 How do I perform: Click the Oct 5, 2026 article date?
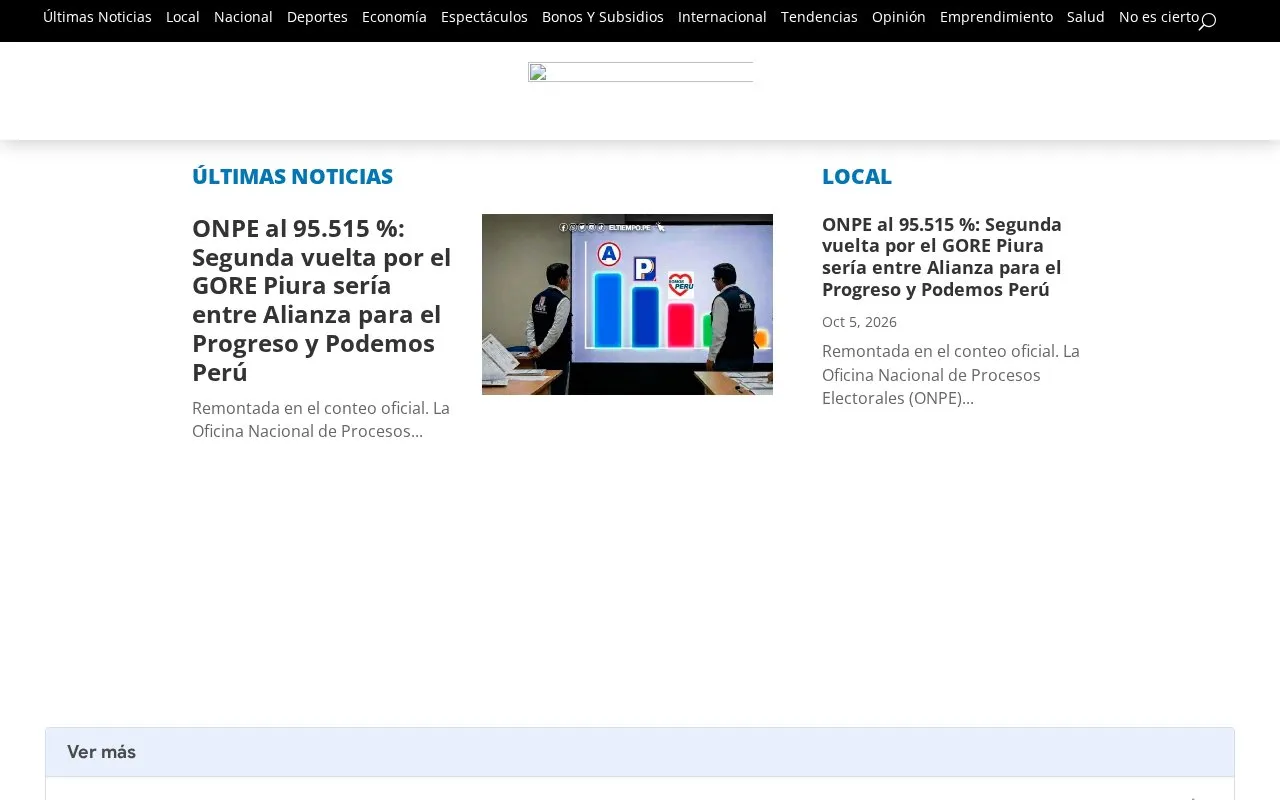click(x=859, y=322)
